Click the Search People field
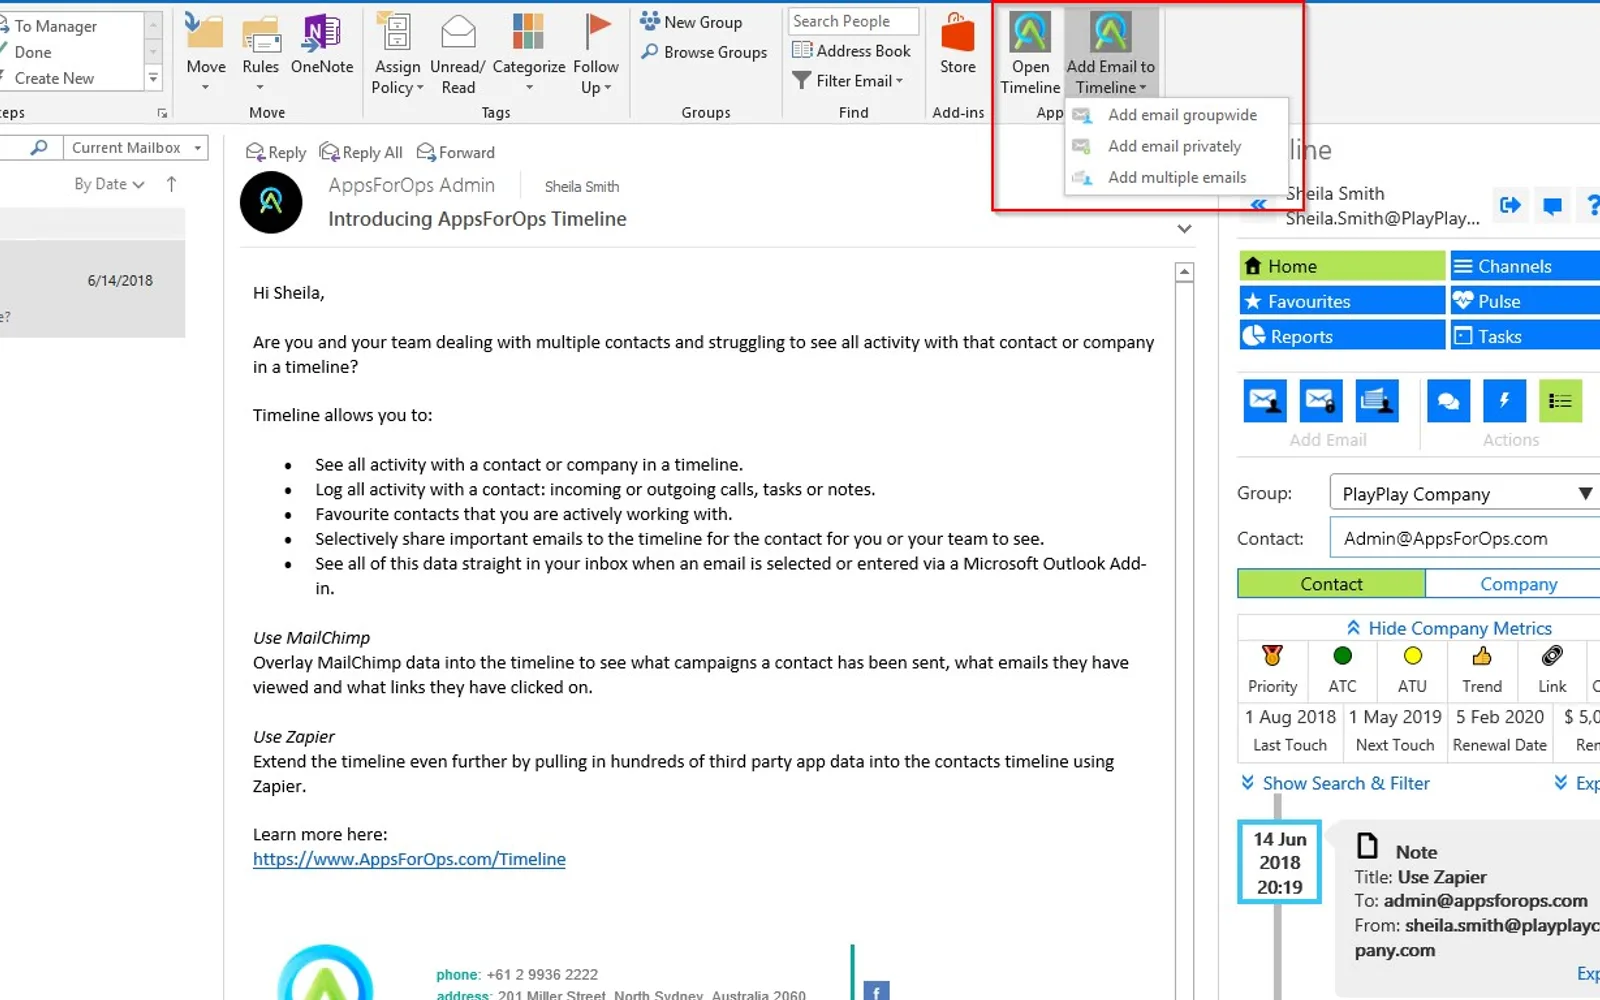The image size is (1600, 1000). pyautogui.click(x=853, y=21)
